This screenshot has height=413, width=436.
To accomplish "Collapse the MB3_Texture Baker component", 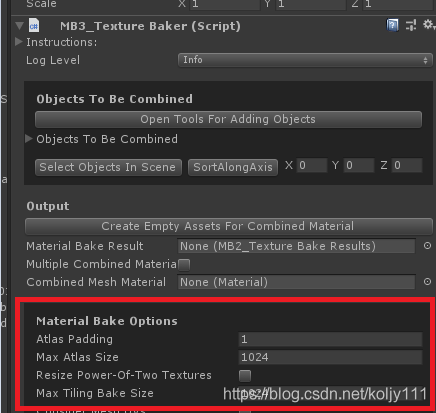I will (20, 26).
